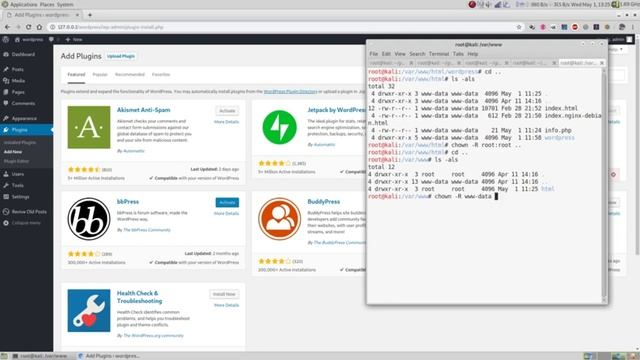The width and height of the screenshot is (640, 360).
Task: Open the BuddyPress title link
Action: point(324,202)
